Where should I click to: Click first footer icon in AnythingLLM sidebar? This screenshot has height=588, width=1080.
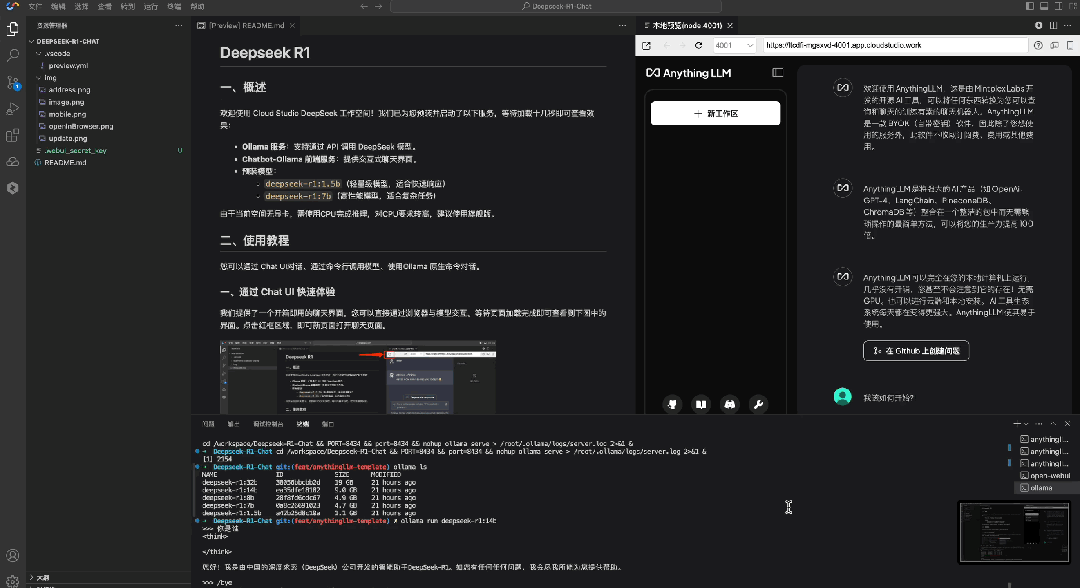672,404
